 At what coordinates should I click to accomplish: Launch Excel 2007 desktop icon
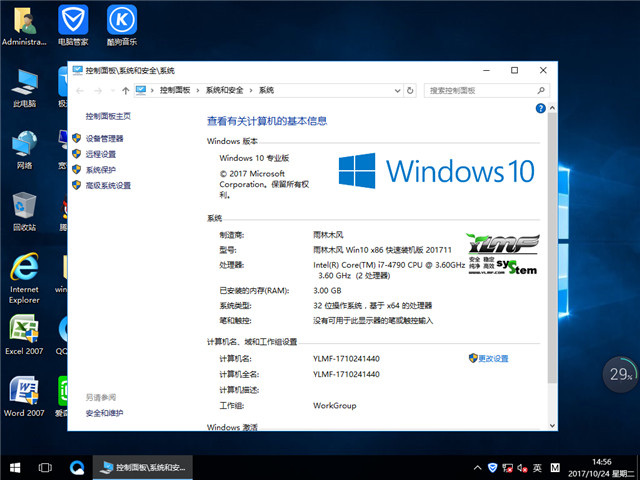pyautogui.click(x=24, y=335)
